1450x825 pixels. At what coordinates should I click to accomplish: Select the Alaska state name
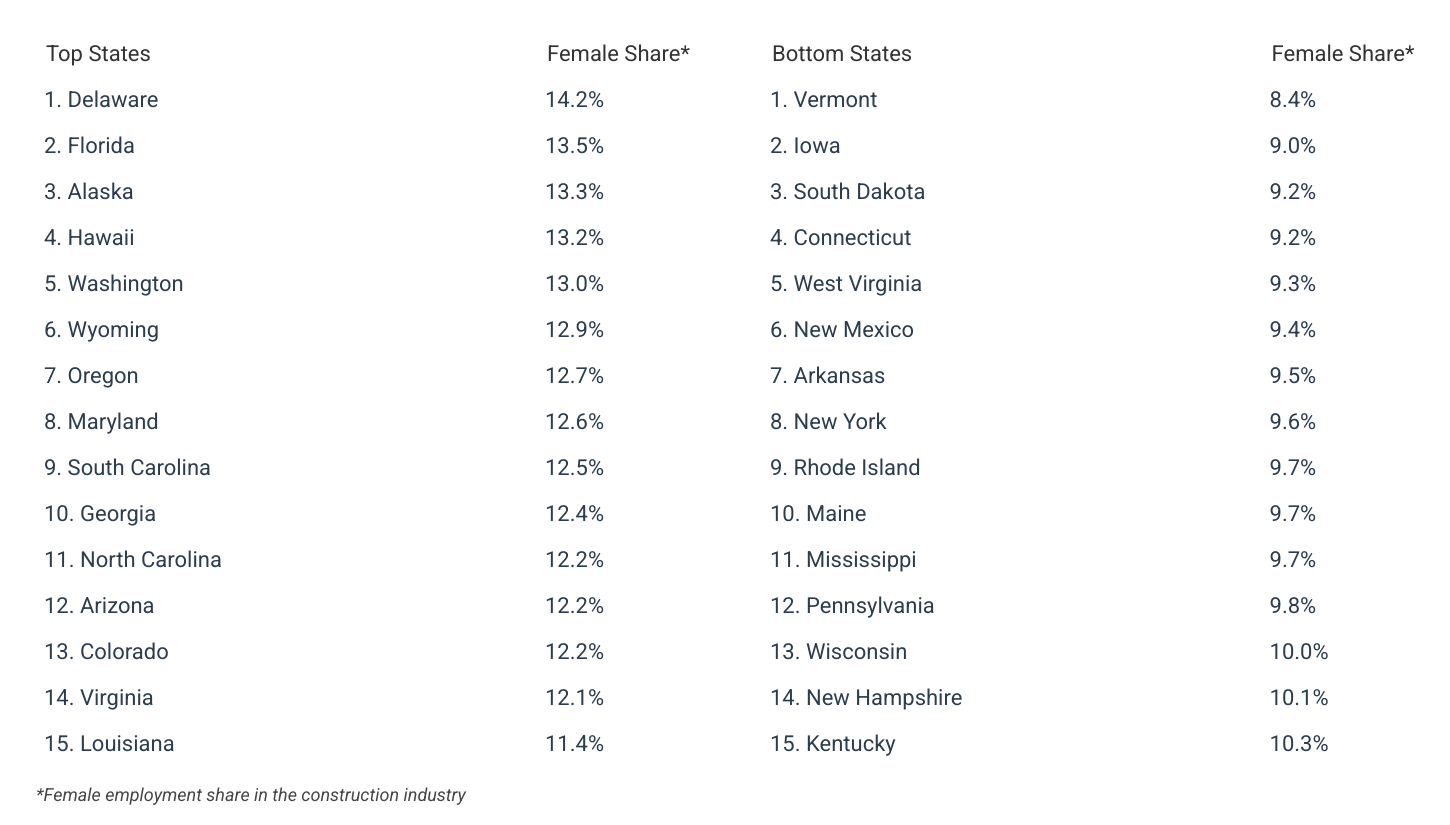pyautogui.click(x=88, y=192)
